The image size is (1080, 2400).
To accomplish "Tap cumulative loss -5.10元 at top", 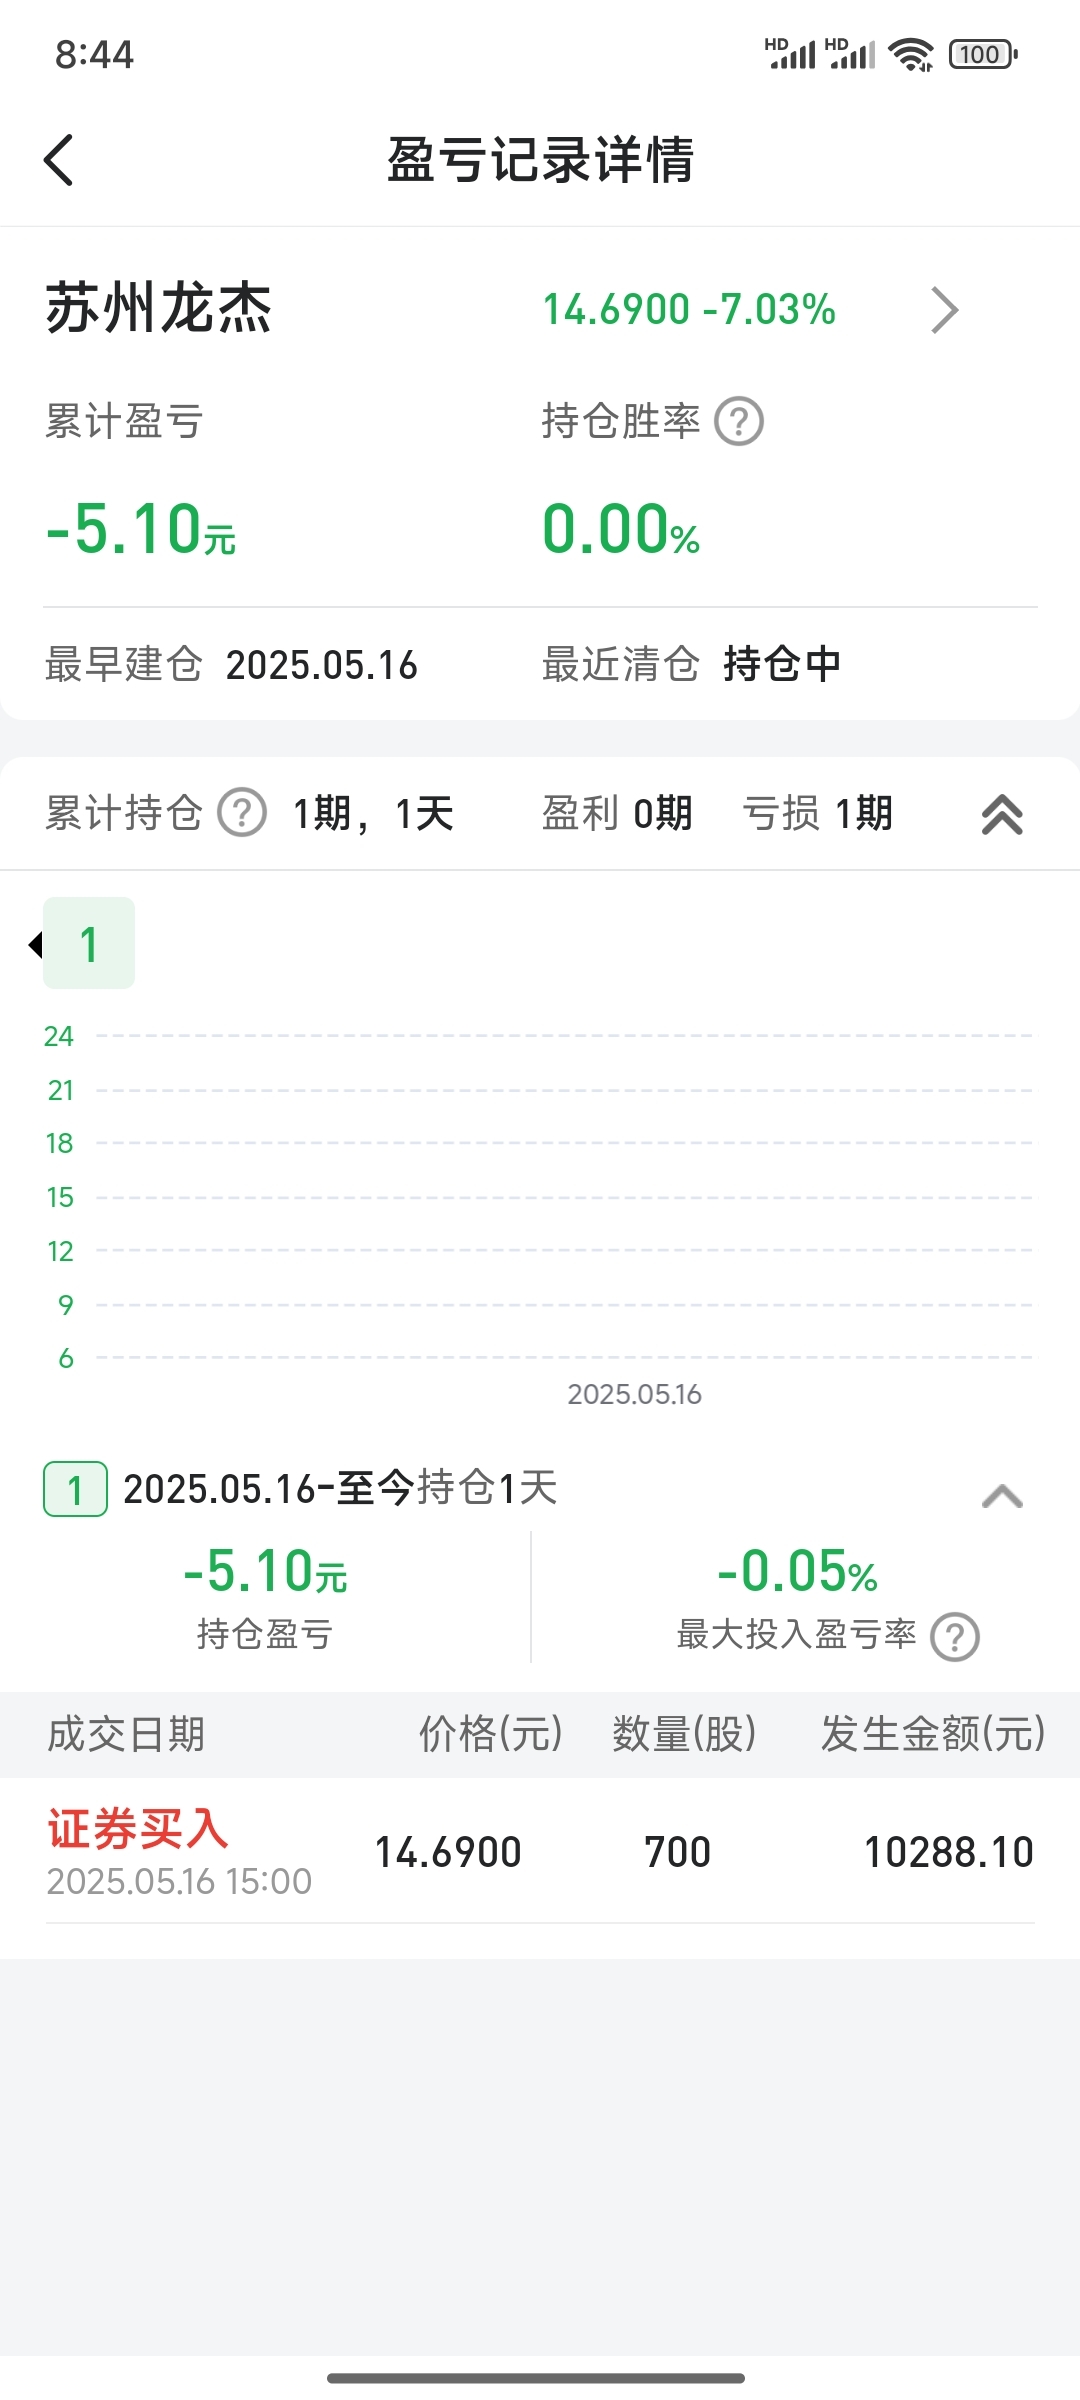I will pyautogui.click(x=141, y=528).
